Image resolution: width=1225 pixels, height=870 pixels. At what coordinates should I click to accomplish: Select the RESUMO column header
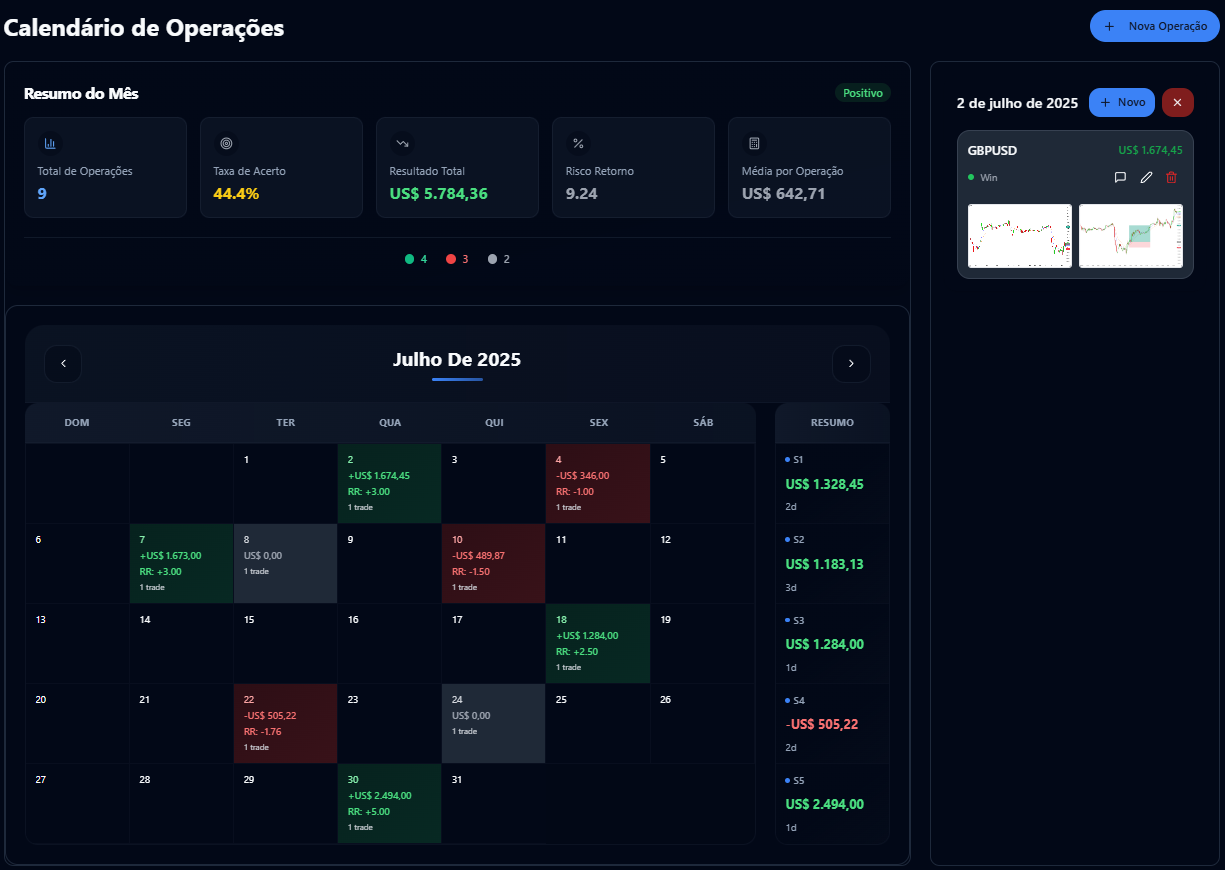coord(832,422)
